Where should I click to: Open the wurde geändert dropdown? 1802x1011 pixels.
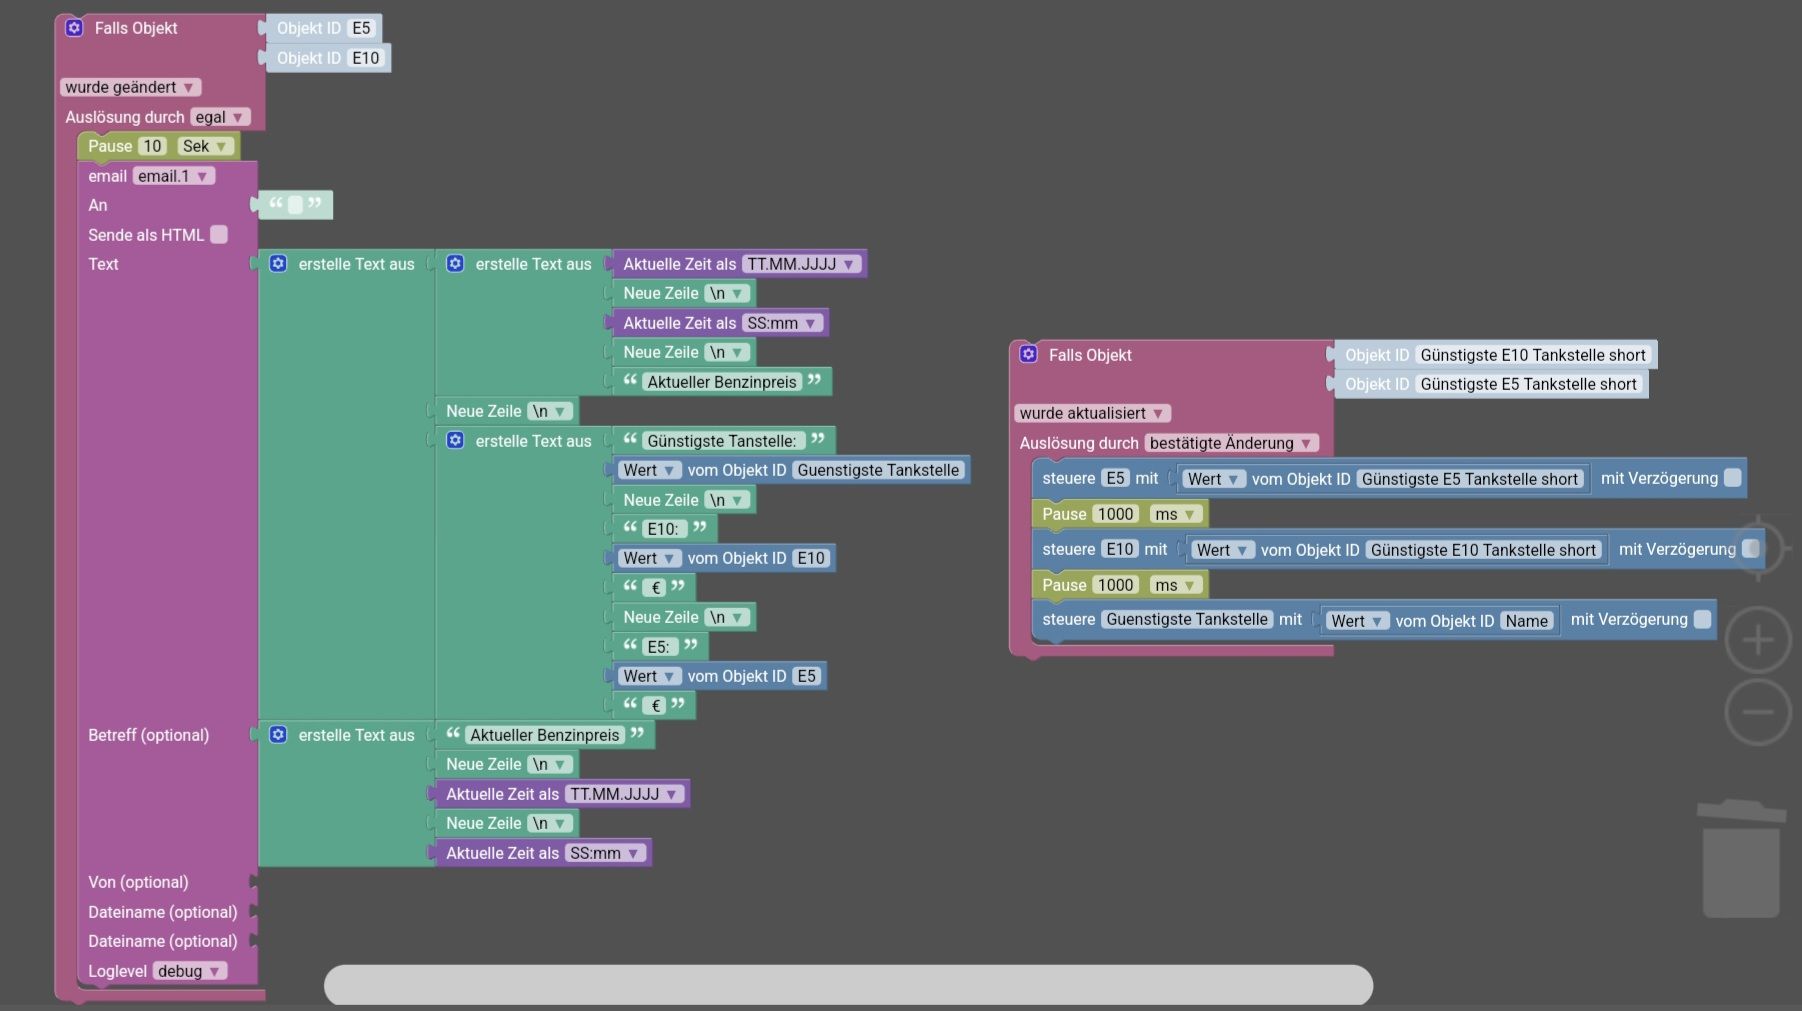(130, 87)
